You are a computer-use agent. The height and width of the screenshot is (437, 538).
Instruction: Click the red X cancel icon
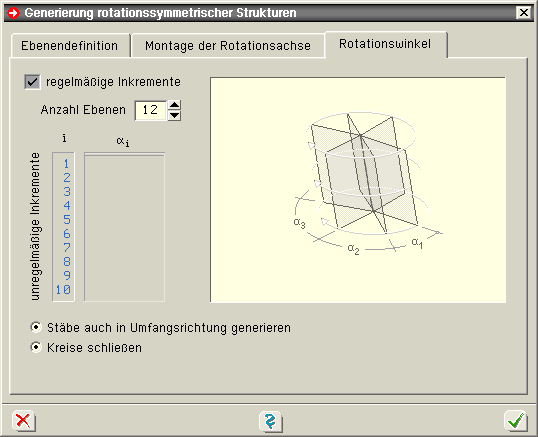coord(23,421)
